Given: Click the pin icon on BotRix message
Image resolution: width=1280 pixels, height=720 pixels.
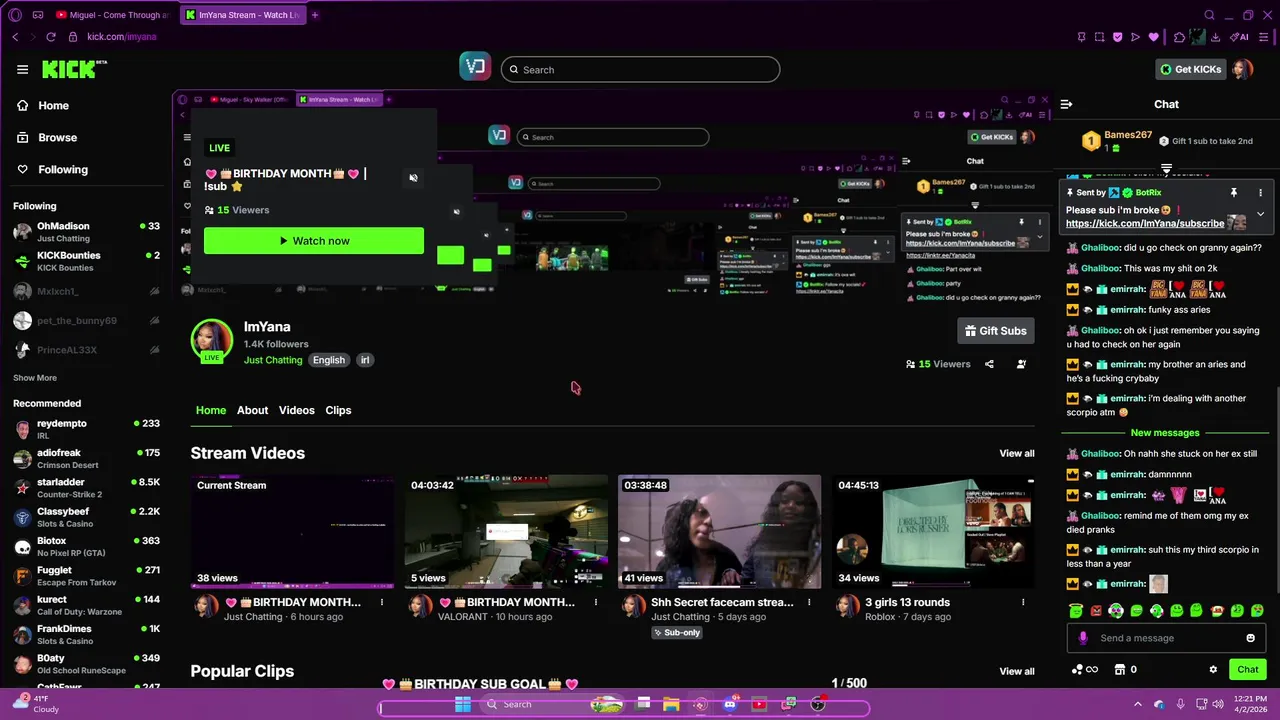Looking at the screenshot, I should click(1234, 192).
